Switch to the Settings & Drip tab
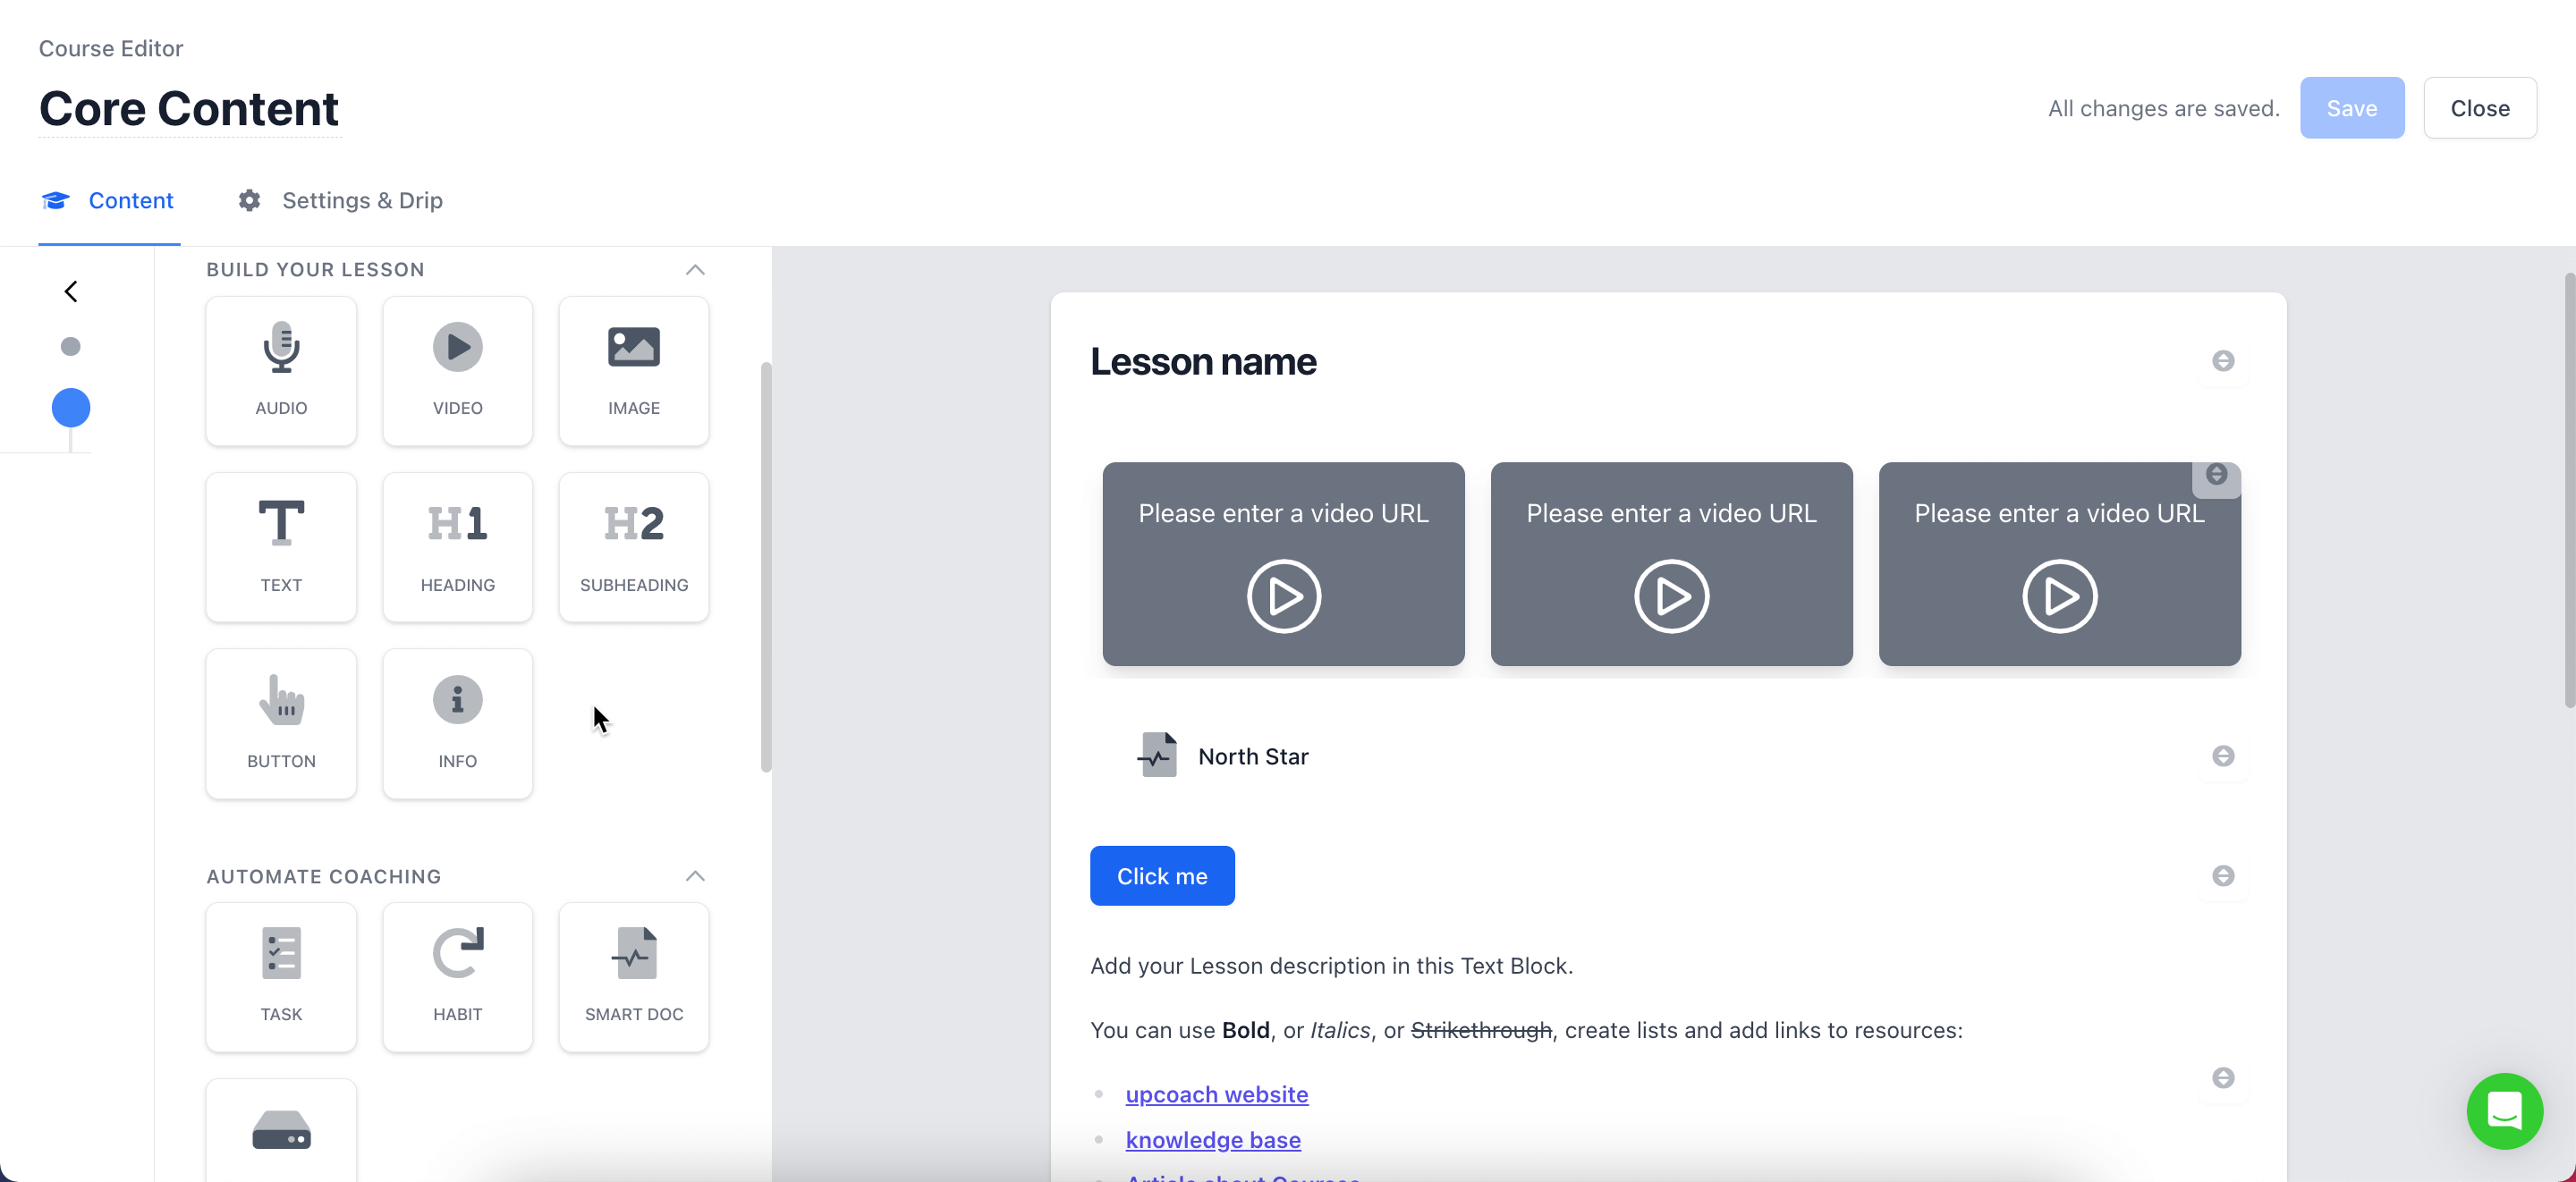This screenshot has width=2576, height=1182. pyautogui.click(x=339, y=200)
